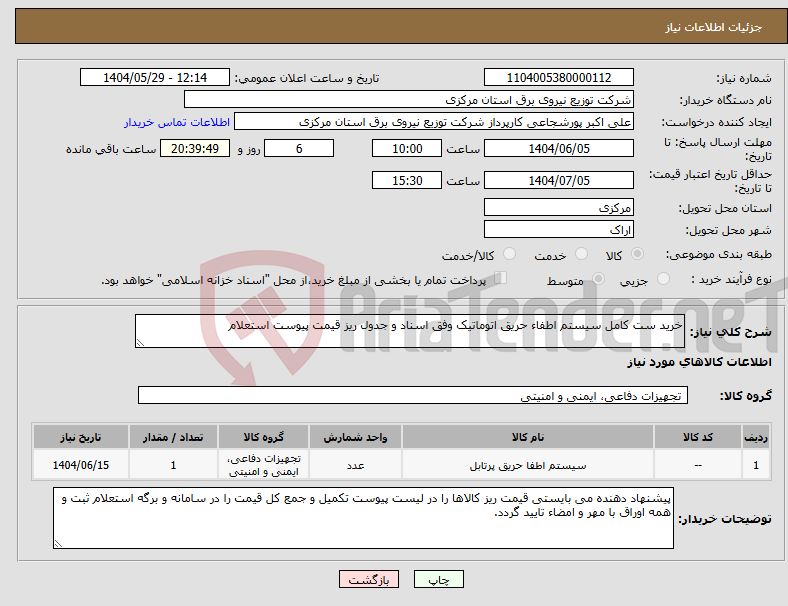Screen dimensions: 788x606
Task: Click the جزئیات اطلاعات نیاز header title
Action: [x=714, y=27]
